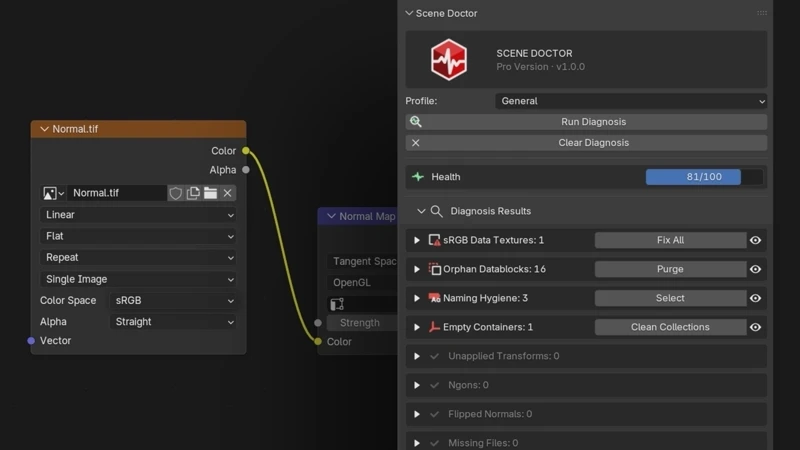Click the Color output socket of Normal.tif
The height and width of the screenshot is (450, 800).
(246, 151)
